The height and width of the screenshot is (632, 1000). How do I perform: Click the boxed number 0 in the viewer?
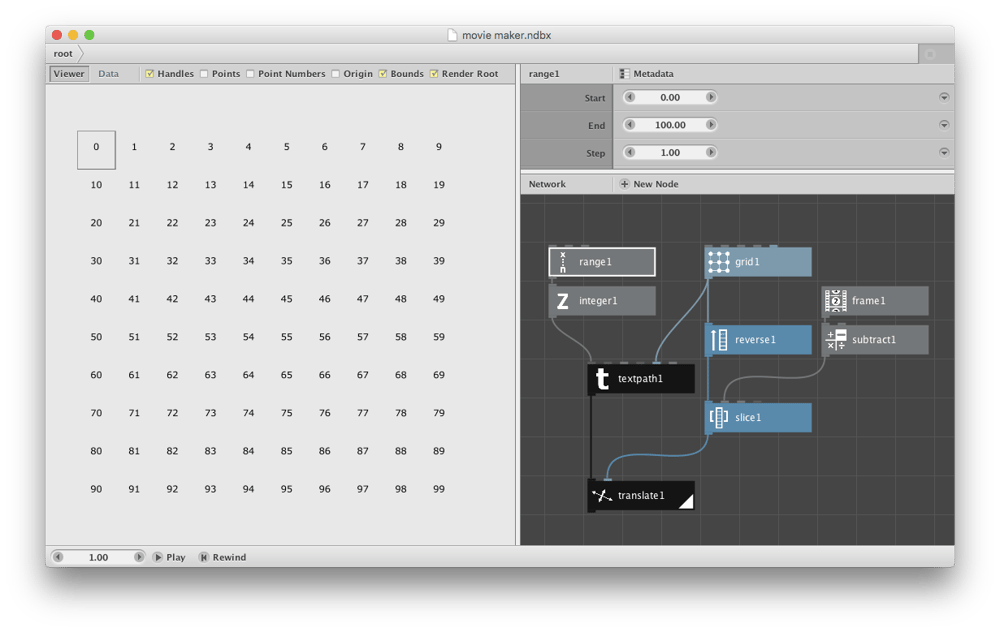pyautogui.click(x=96, y=150)
